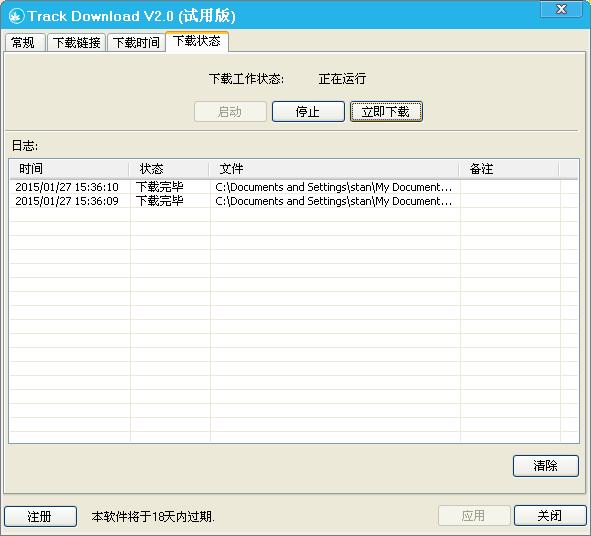Open the 下载链接 tab
Screen dimensions: 591x536
77,42
